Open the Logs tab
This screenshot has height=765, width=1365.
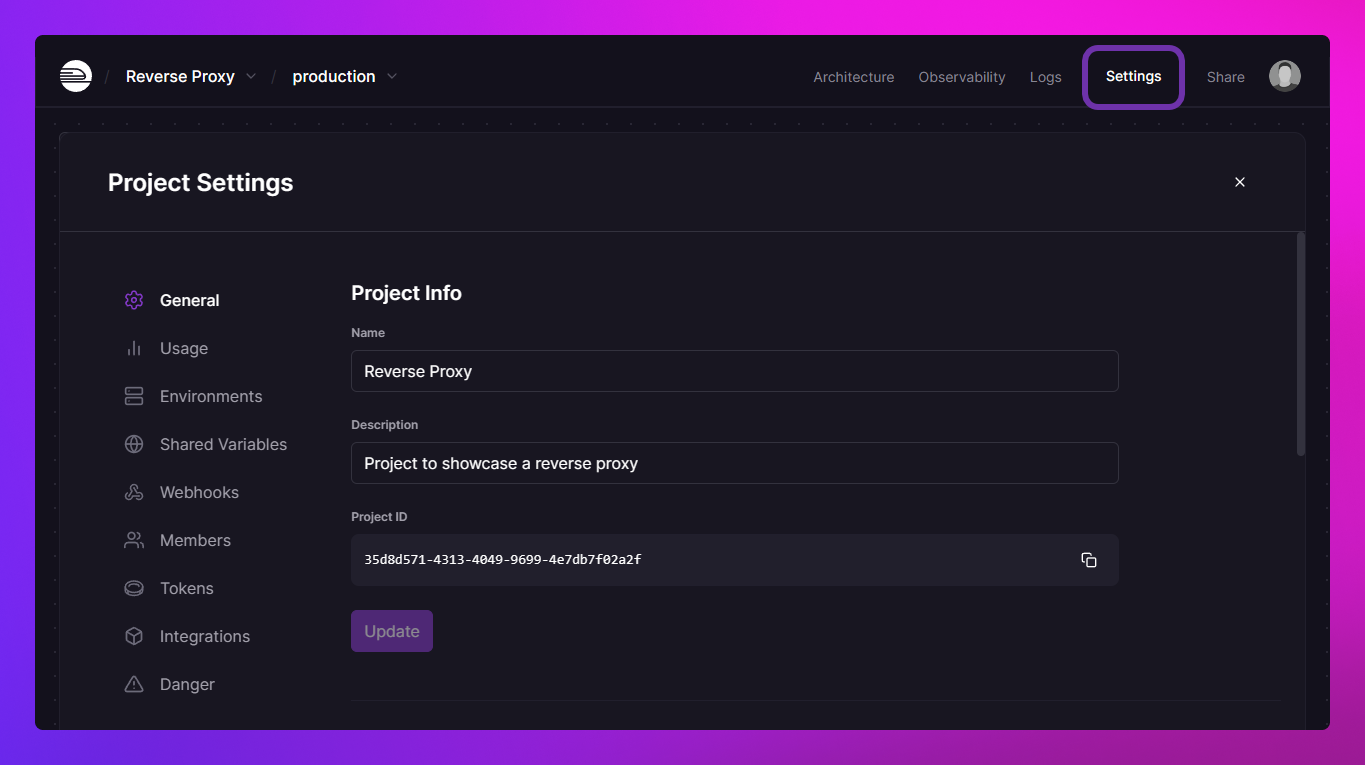(x=1046, y=77)
